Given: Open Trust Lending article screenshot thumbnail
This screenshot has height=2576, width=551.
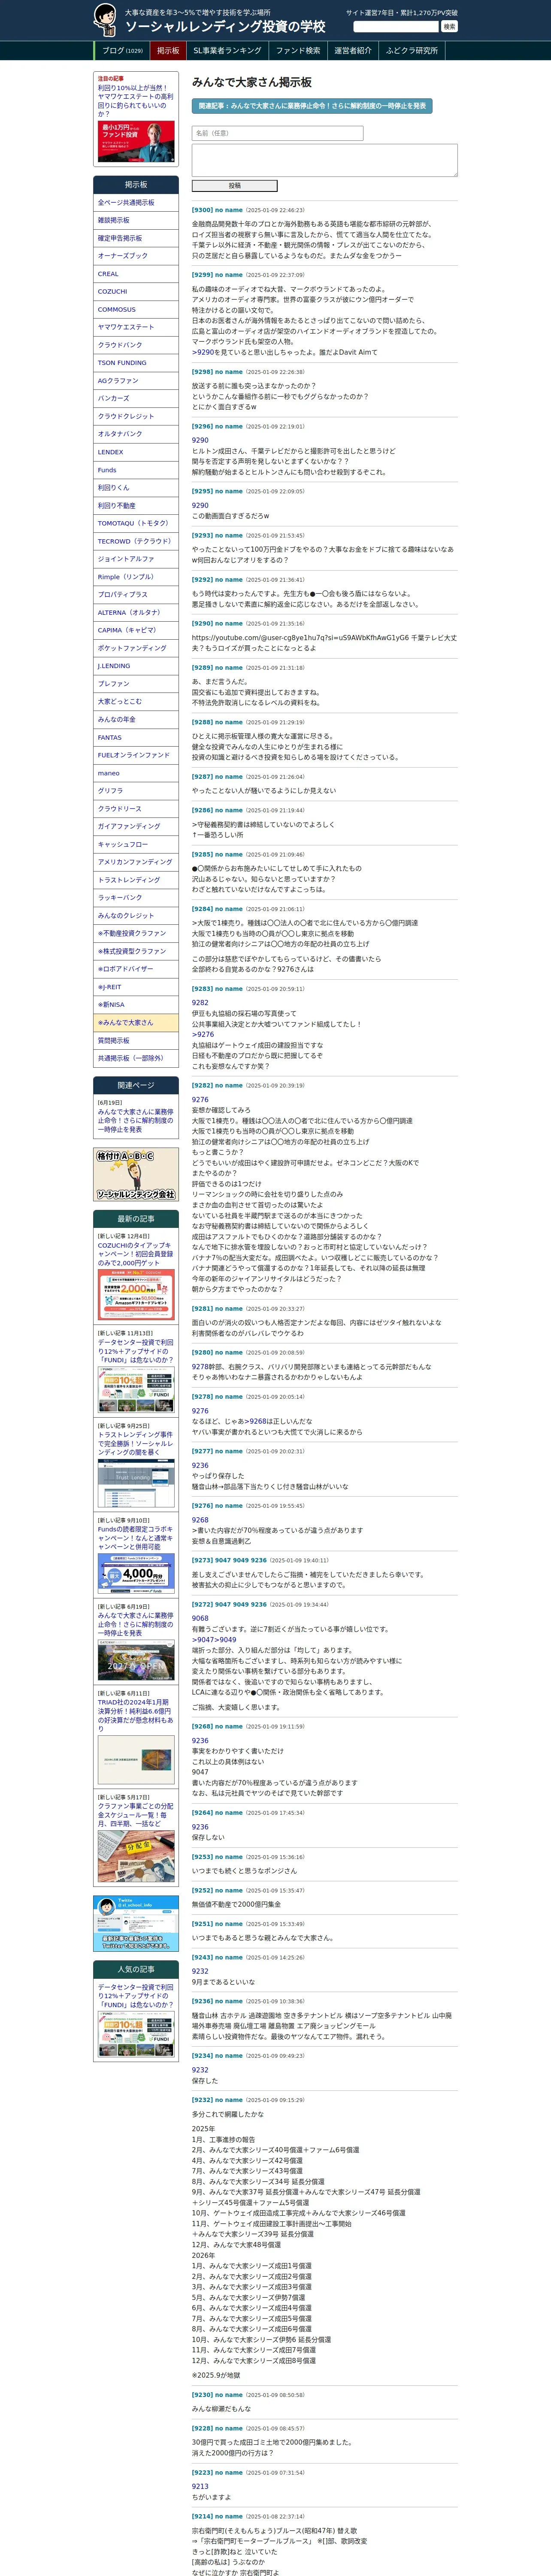Looking at the screenshot, I should pos(136,1482).
